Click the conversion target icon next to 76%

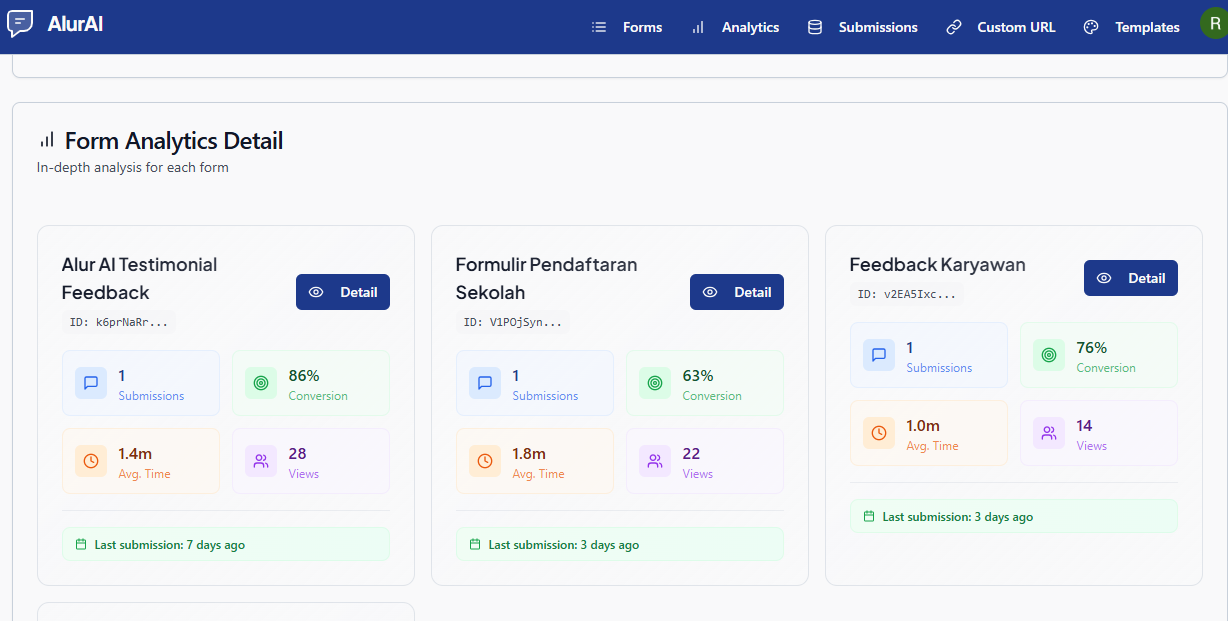click(x=1049, y=355)
